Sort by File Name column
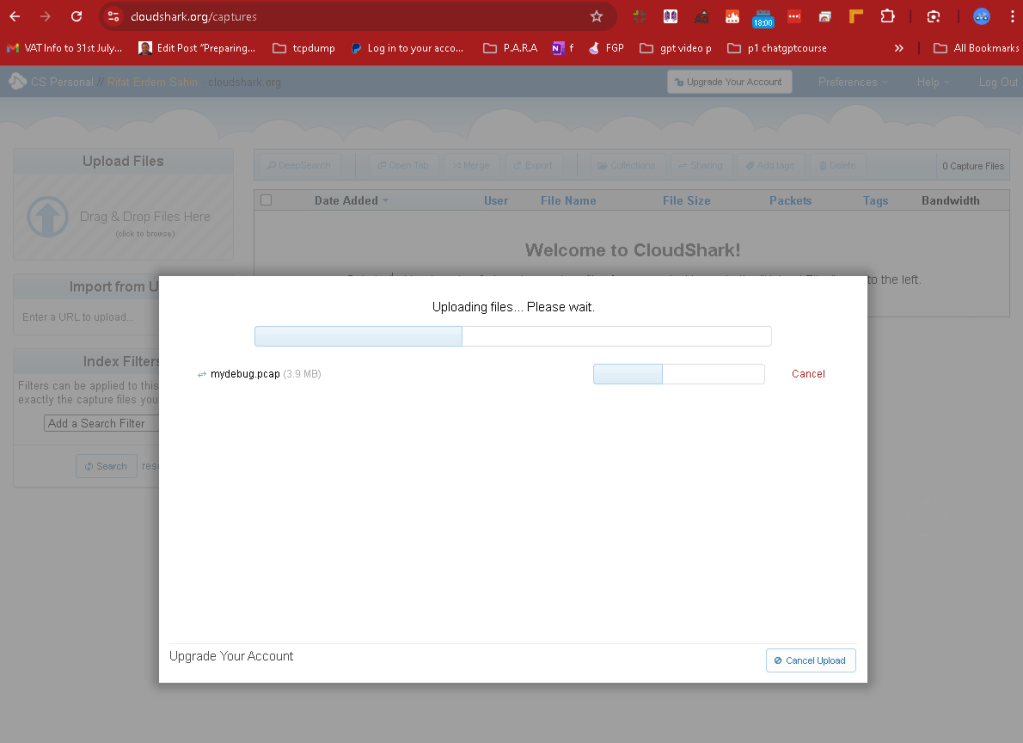Screen dimensions: 1023x743 click(x=568, y=201)
